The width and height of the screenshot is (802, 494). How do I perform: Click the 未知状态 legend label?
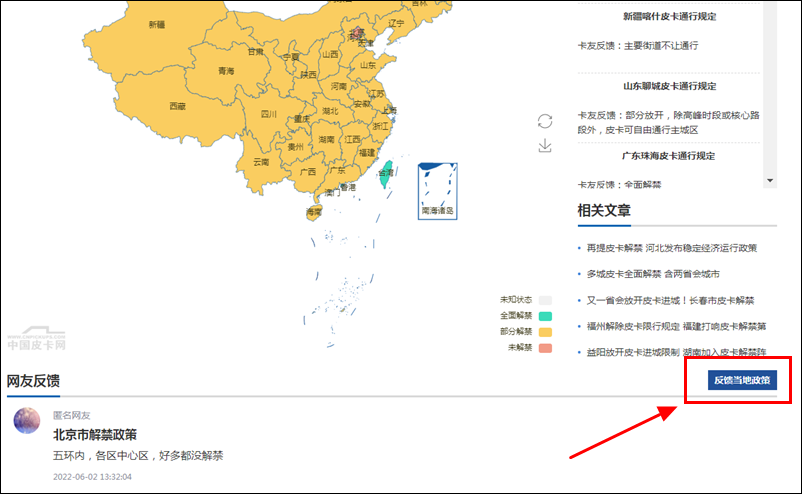pos(516,300)
